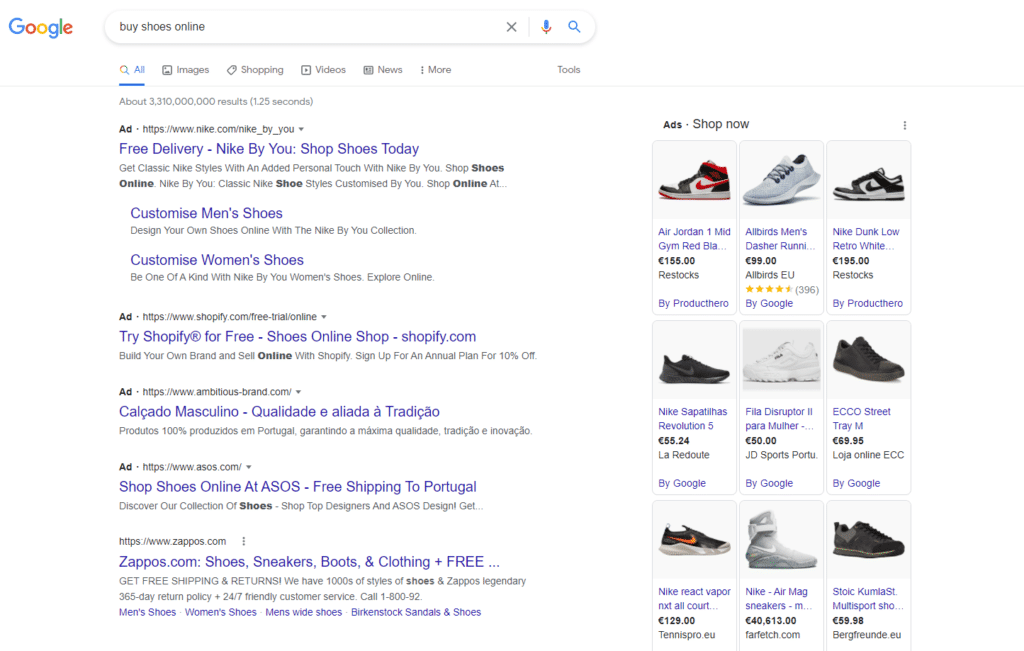This screenshot has height=651, width=1024.
Task: Expand the asos.com ad URL dropdown arrow
Action: 249,467
